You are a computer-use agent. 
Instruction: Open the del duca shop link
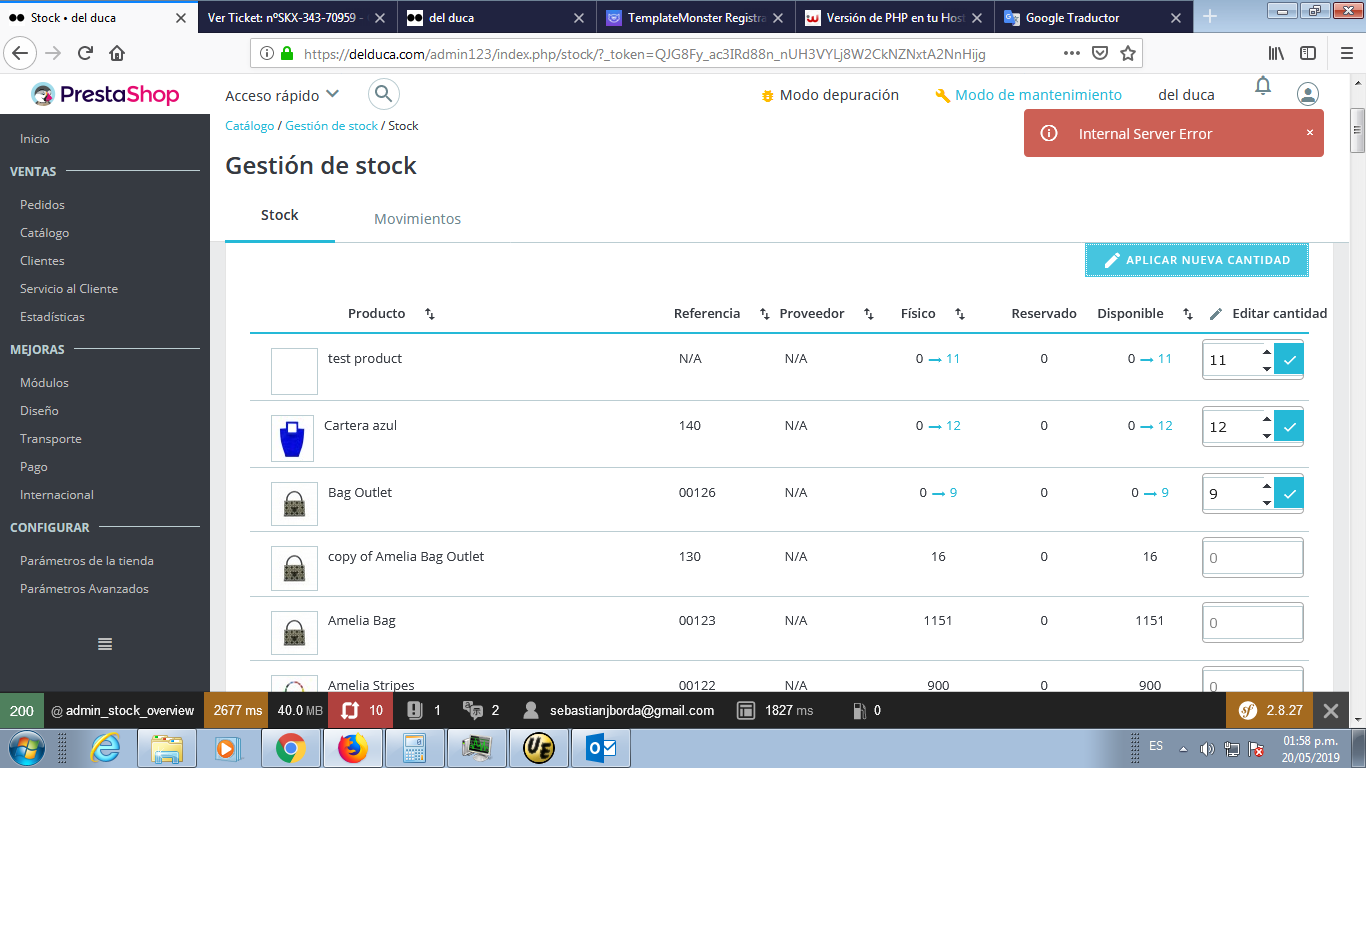tap(1186, 95)
